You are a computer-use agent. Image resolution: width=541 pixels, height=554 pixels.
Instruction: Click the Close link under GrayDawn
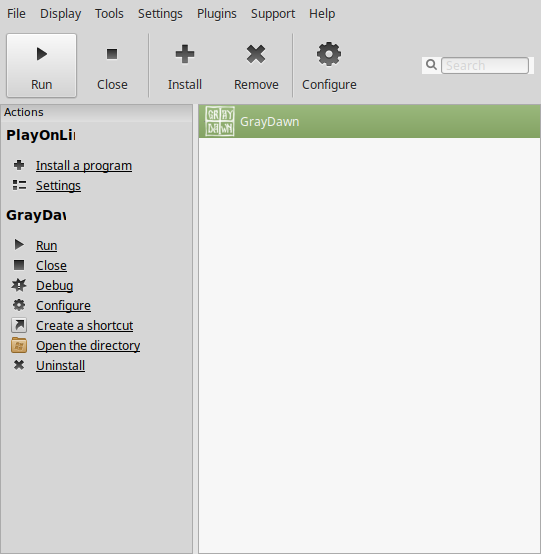(51, 265)
